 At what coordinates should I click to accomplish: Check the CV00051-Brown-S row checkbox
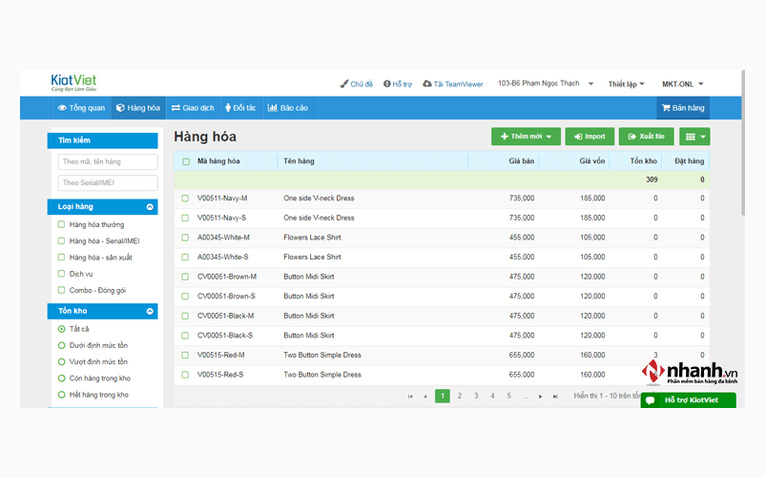(x=185, y=297)
